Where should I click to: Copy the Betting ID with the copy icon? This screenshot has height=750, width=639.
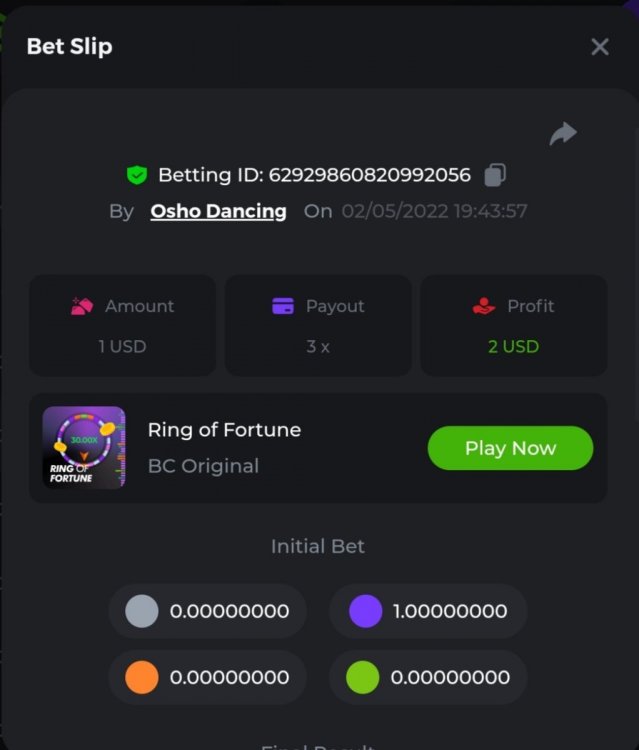click(495, 175)
